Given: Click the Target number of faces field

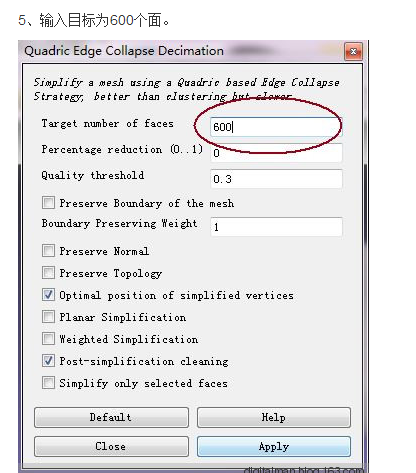Looking at the screenshot, I should click(x=276, y=127).
